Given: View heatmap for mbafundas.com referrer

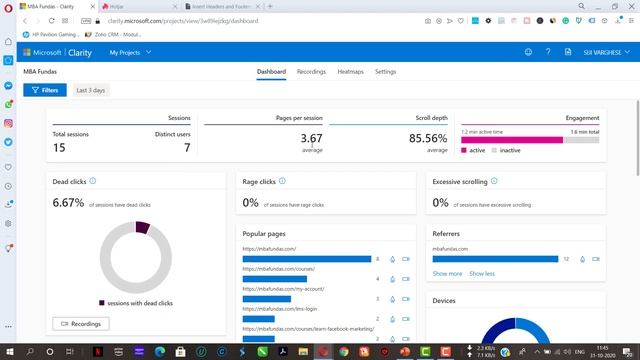Looking at the screenshot, I should point(582,259).
